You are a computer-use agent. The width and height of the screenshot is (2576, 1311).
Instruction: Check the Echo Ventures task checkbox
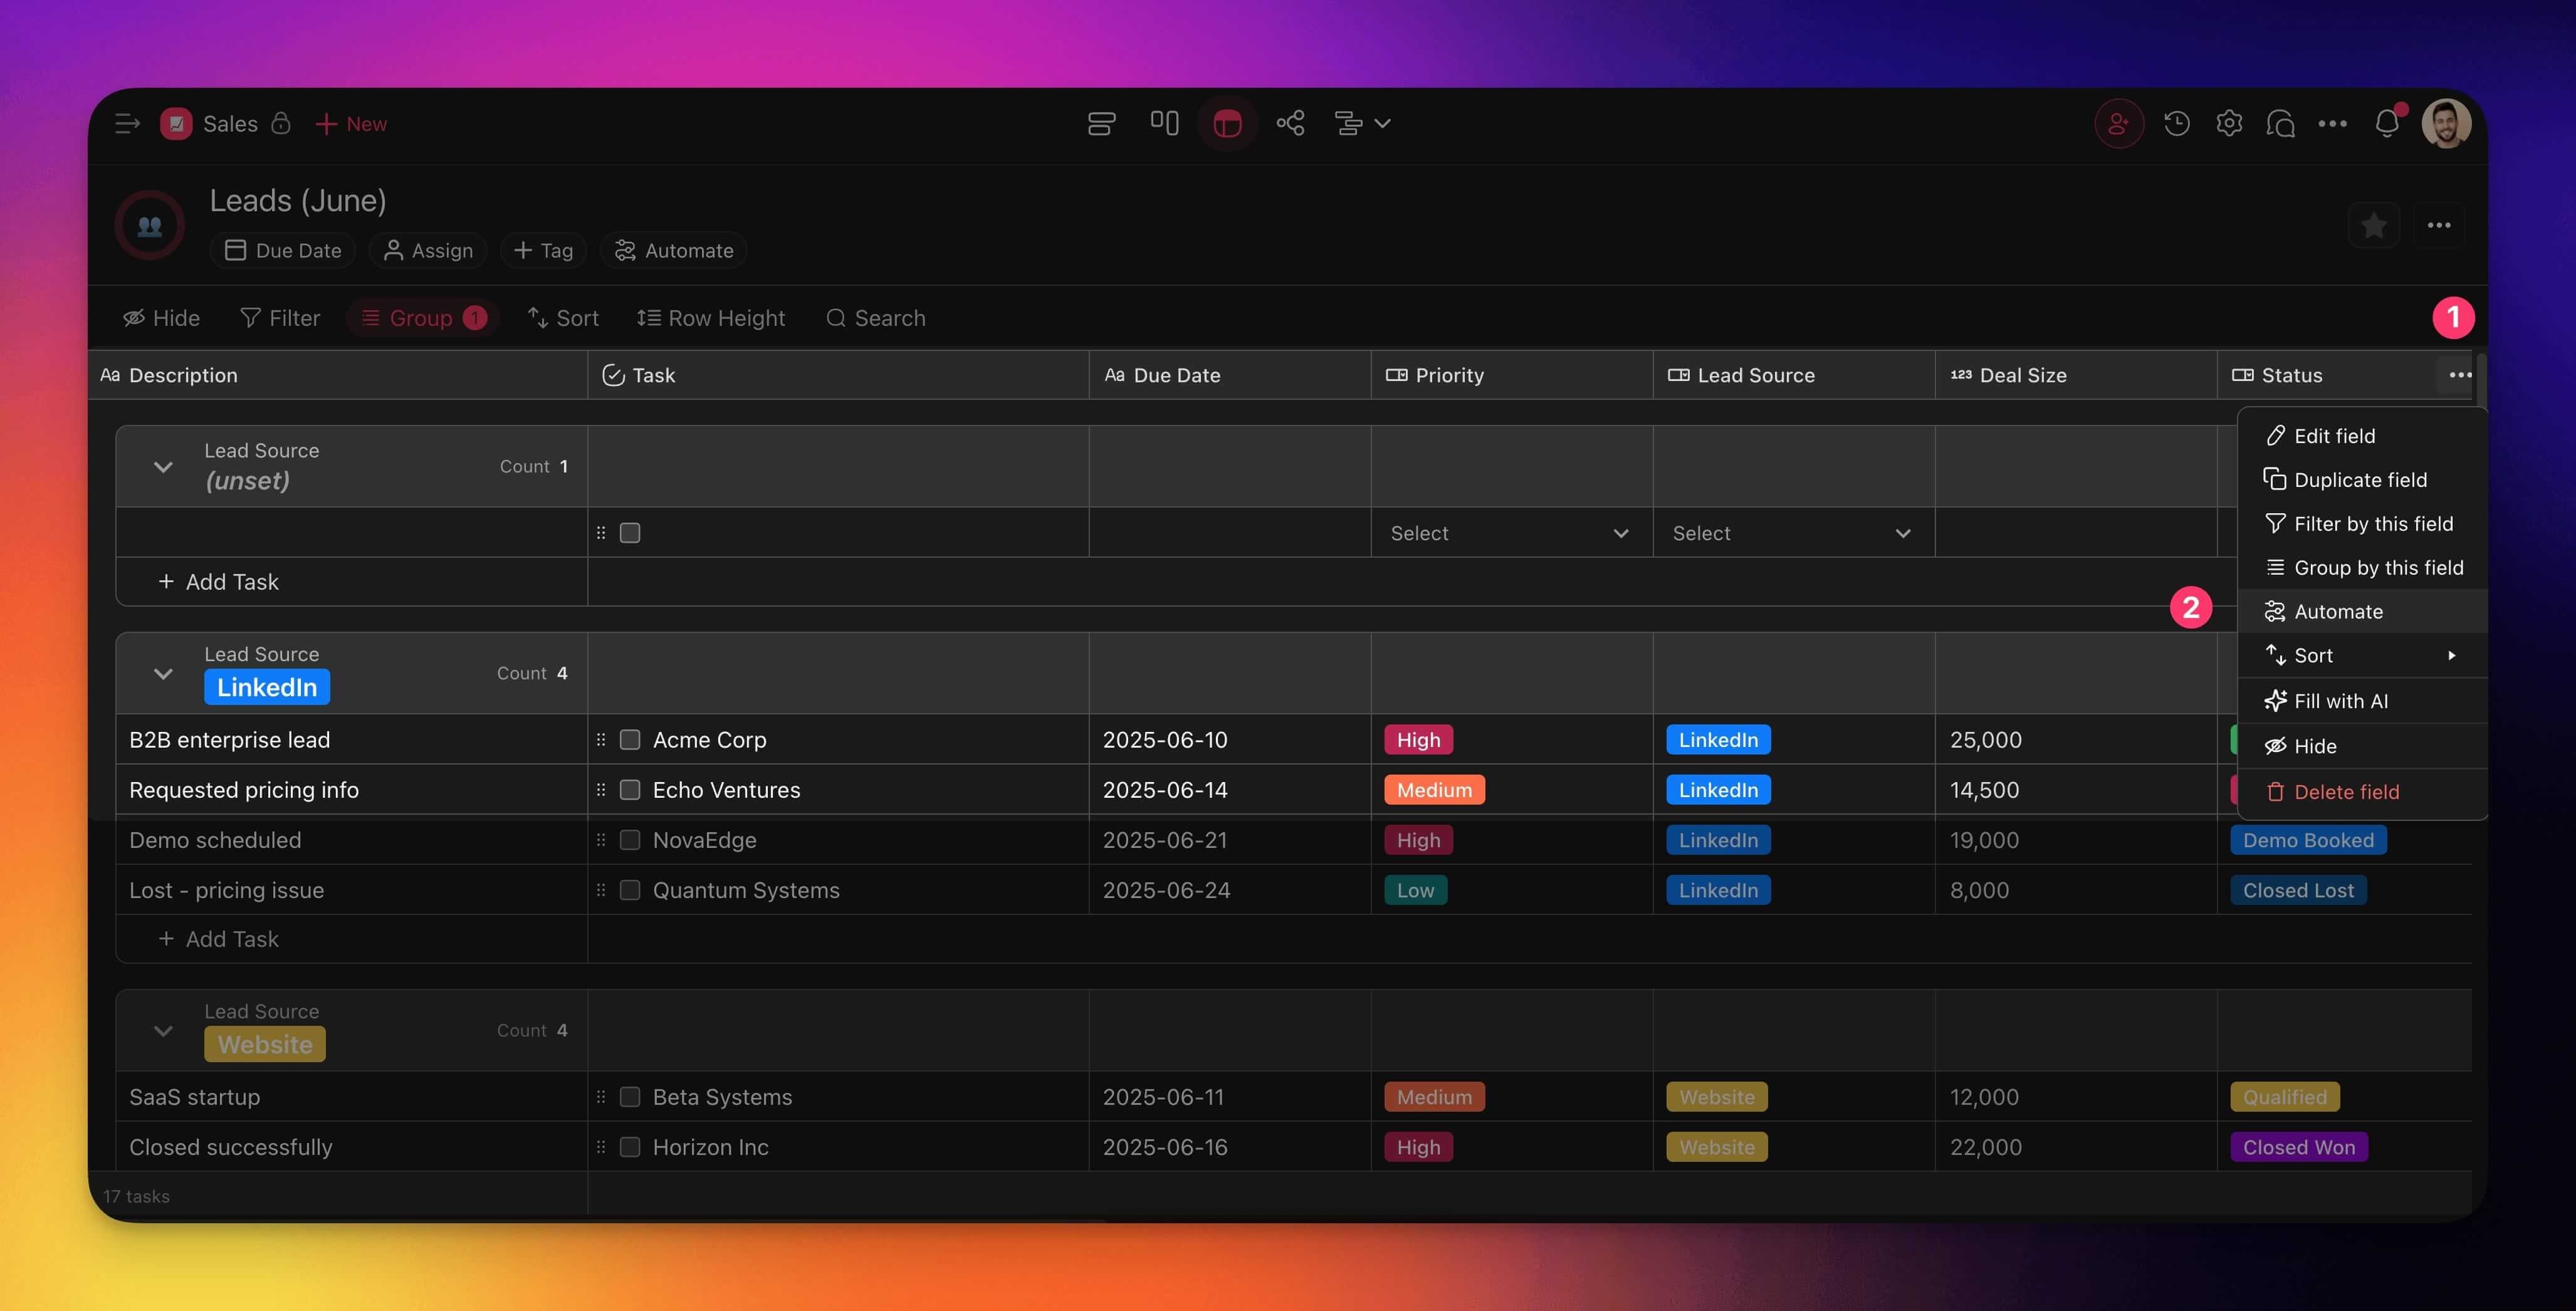(630, 790)
